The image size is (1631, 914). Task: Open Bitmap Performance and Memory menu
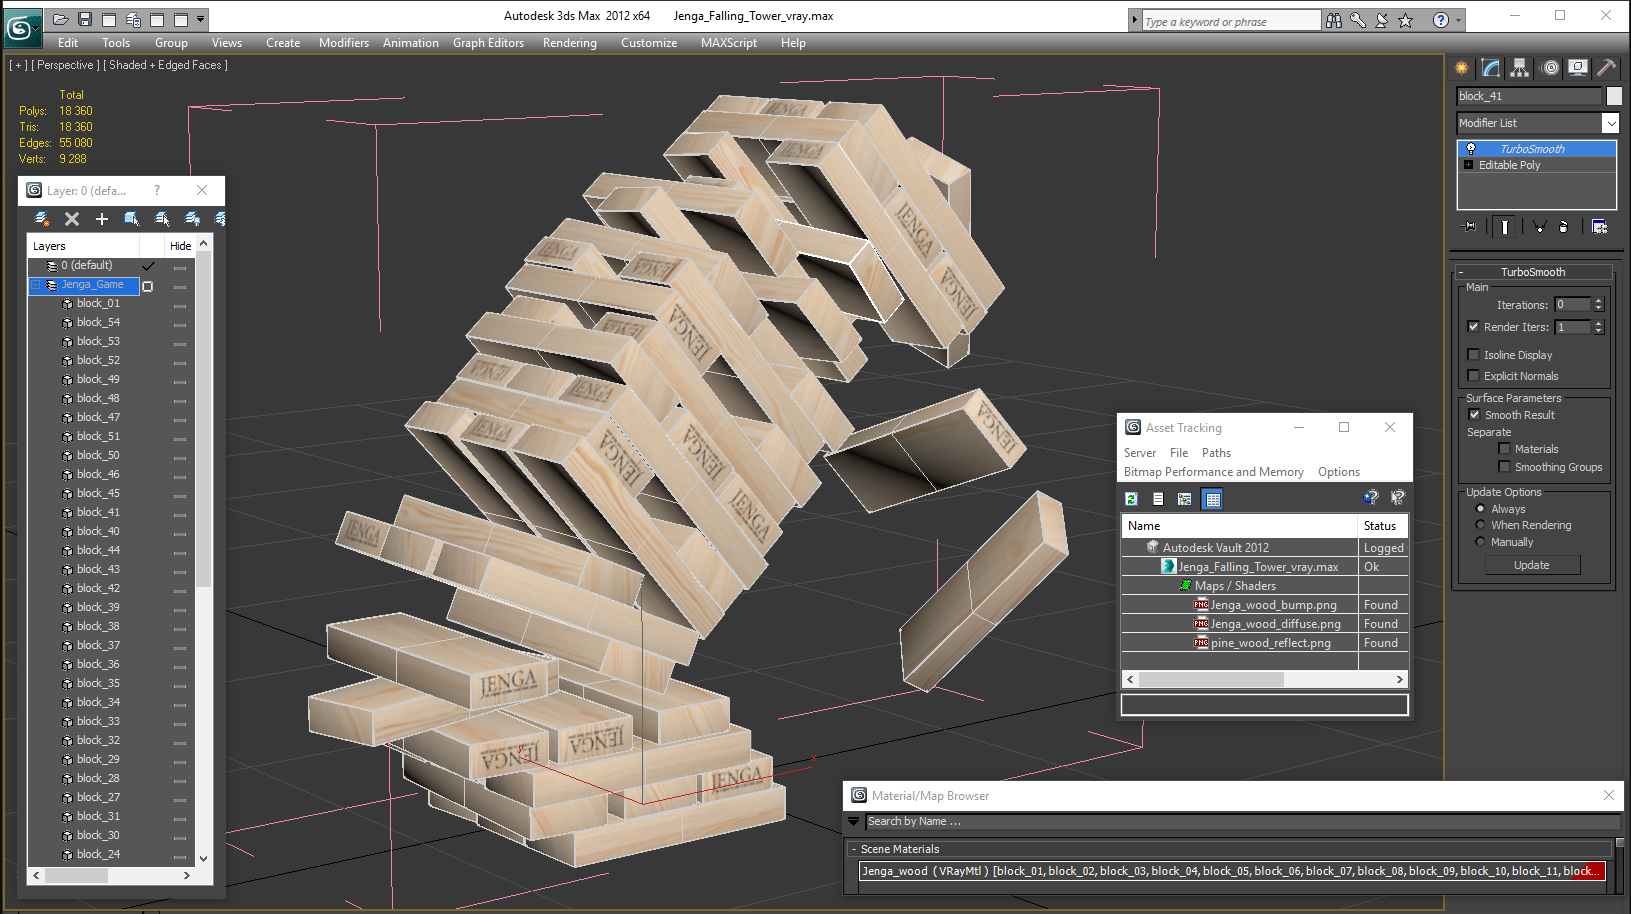pyautogui.click(x=1213, y=472)
